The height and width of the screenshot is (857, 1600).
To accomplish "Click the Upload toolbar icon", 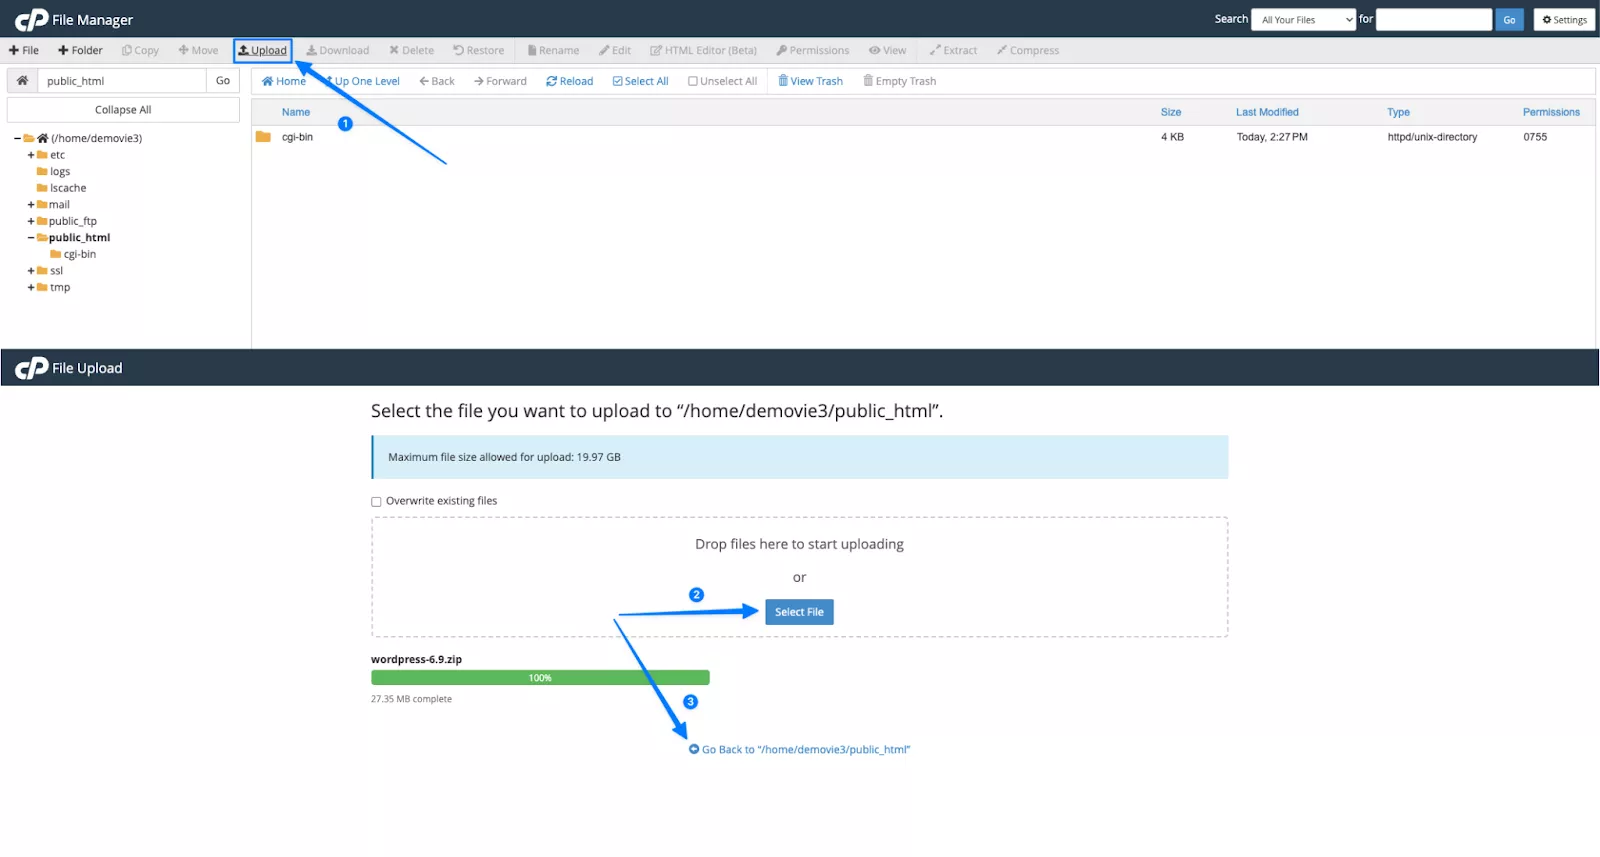I will (262, 51).
